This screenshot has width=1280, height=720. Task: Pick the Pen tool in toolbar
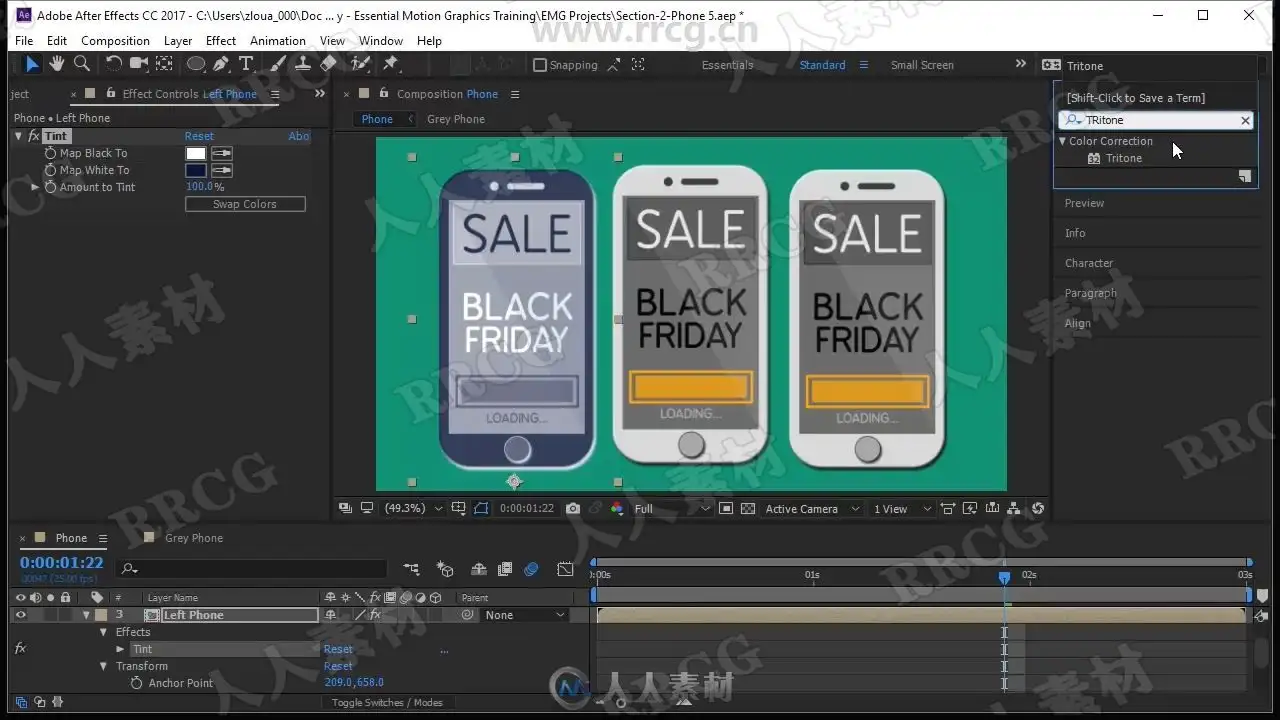(221, 64)
